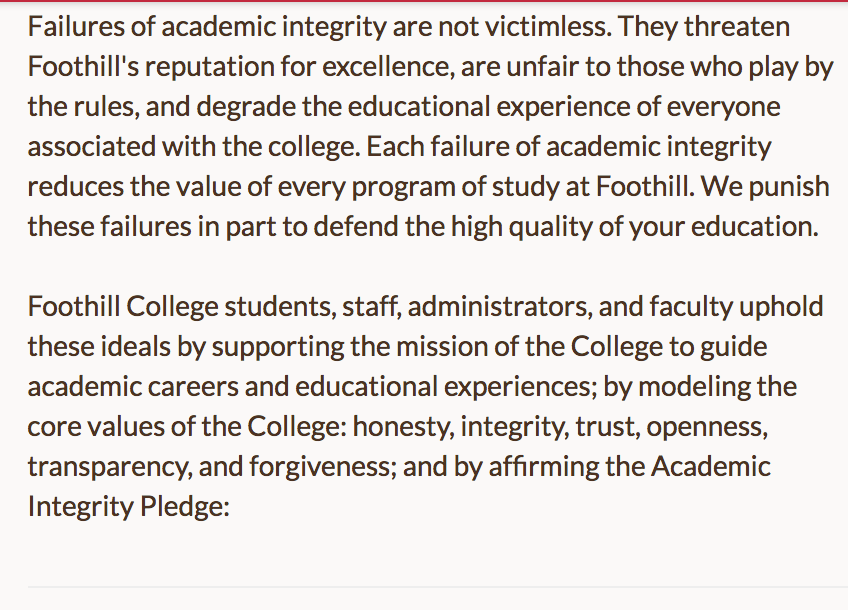Click the "Integrity Pledge:" text
Screen dimensions: 848x610
[x=129, y=507]
